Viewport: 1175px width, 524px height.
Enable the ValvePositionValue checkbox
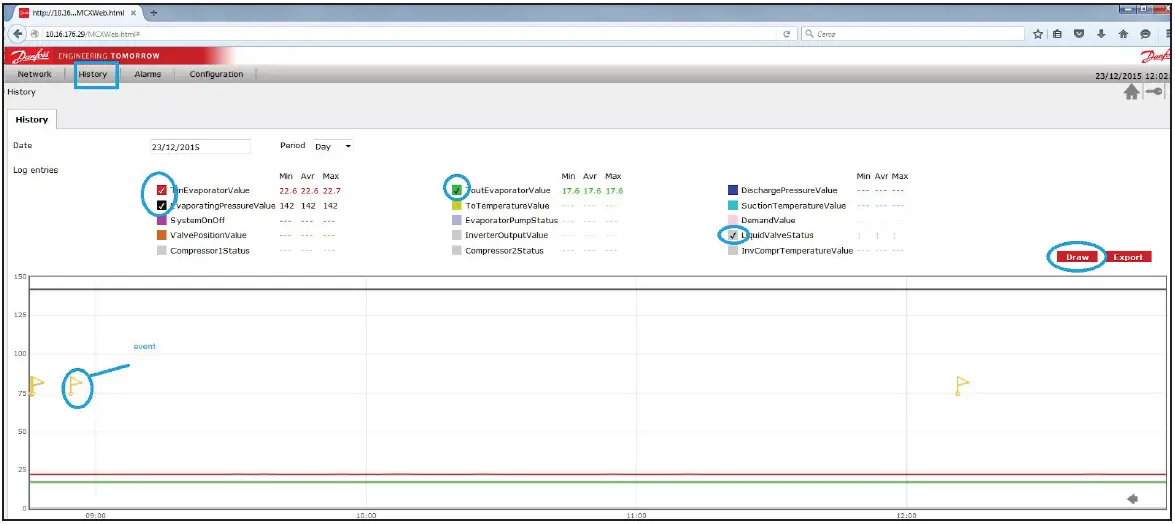coord(161,235)
